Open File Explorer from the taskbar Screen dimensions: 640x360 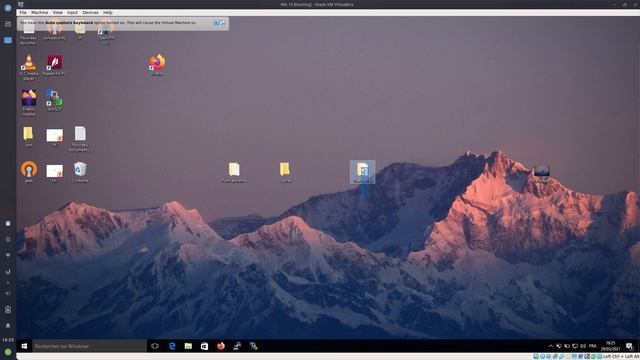point(188,346)
